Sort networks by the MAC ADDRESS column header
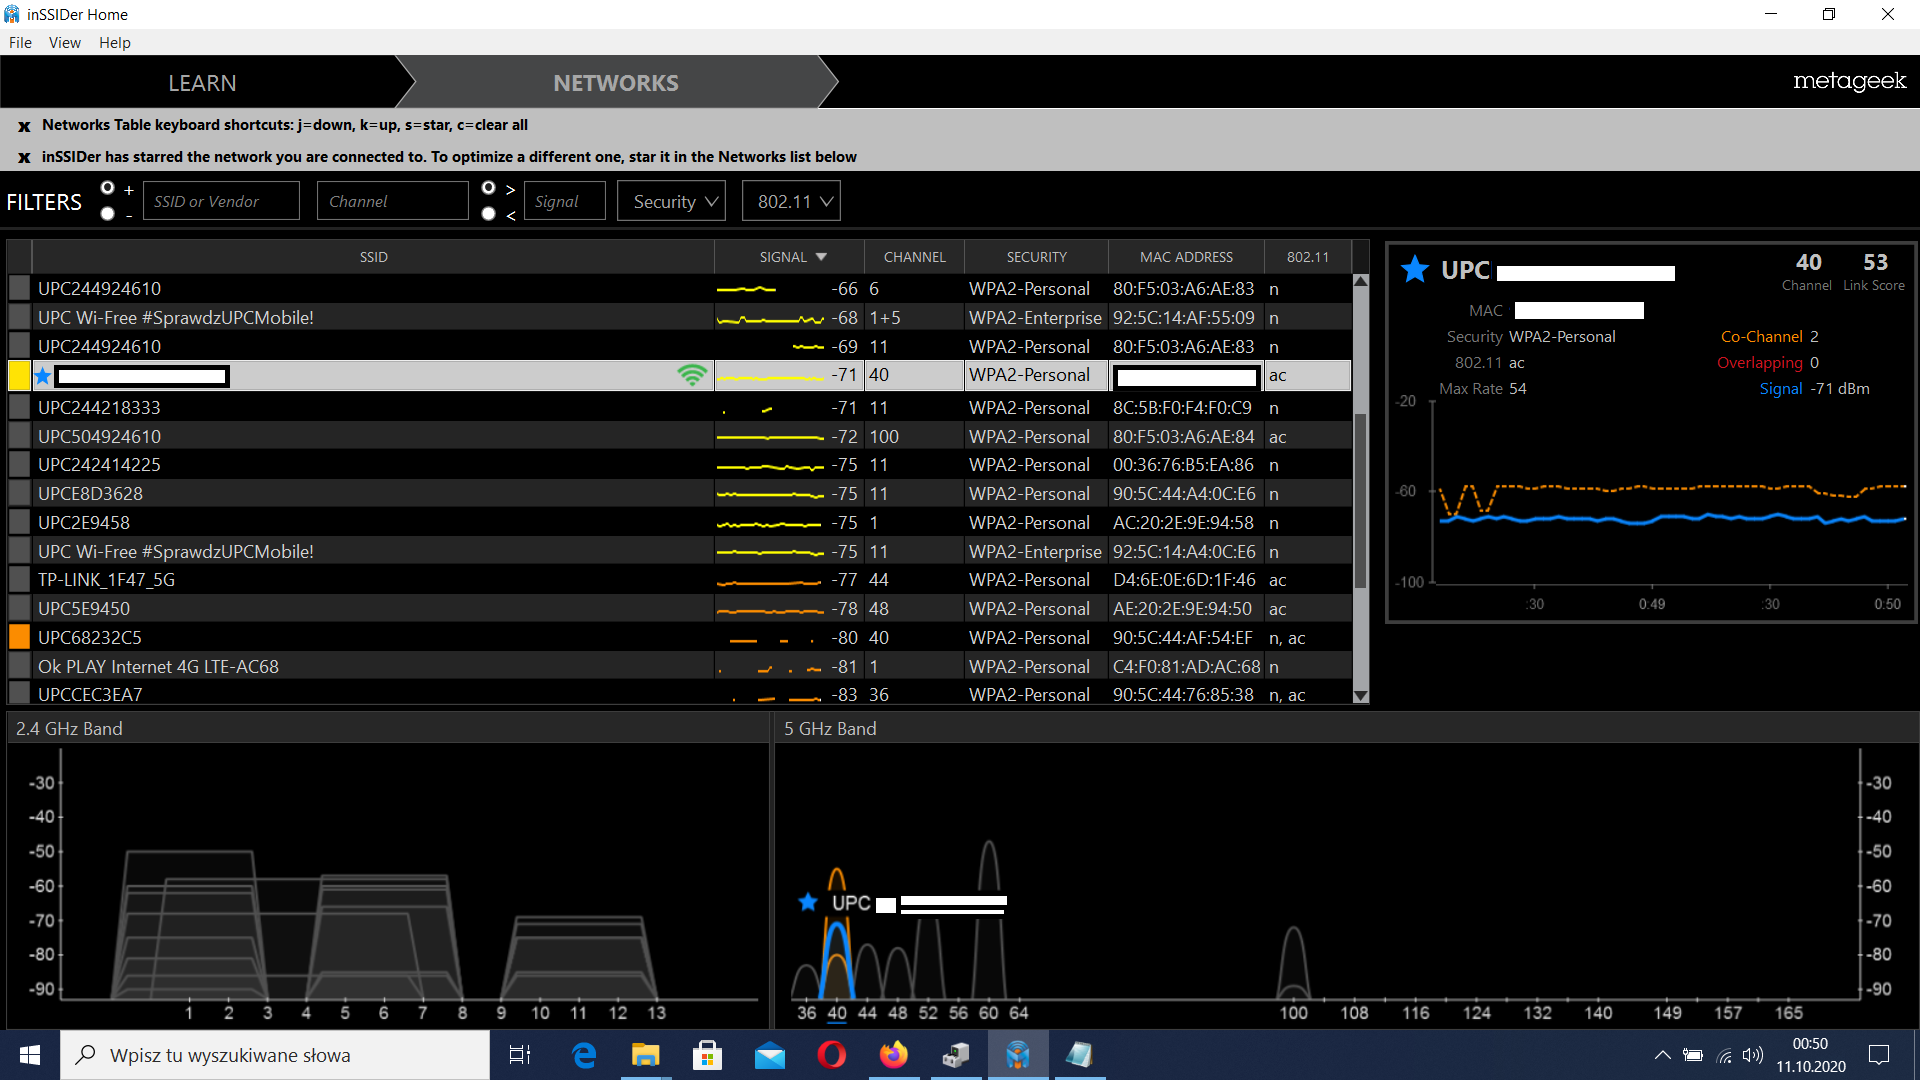This screenshot has width=1920, height=1080. (1186, 257)
